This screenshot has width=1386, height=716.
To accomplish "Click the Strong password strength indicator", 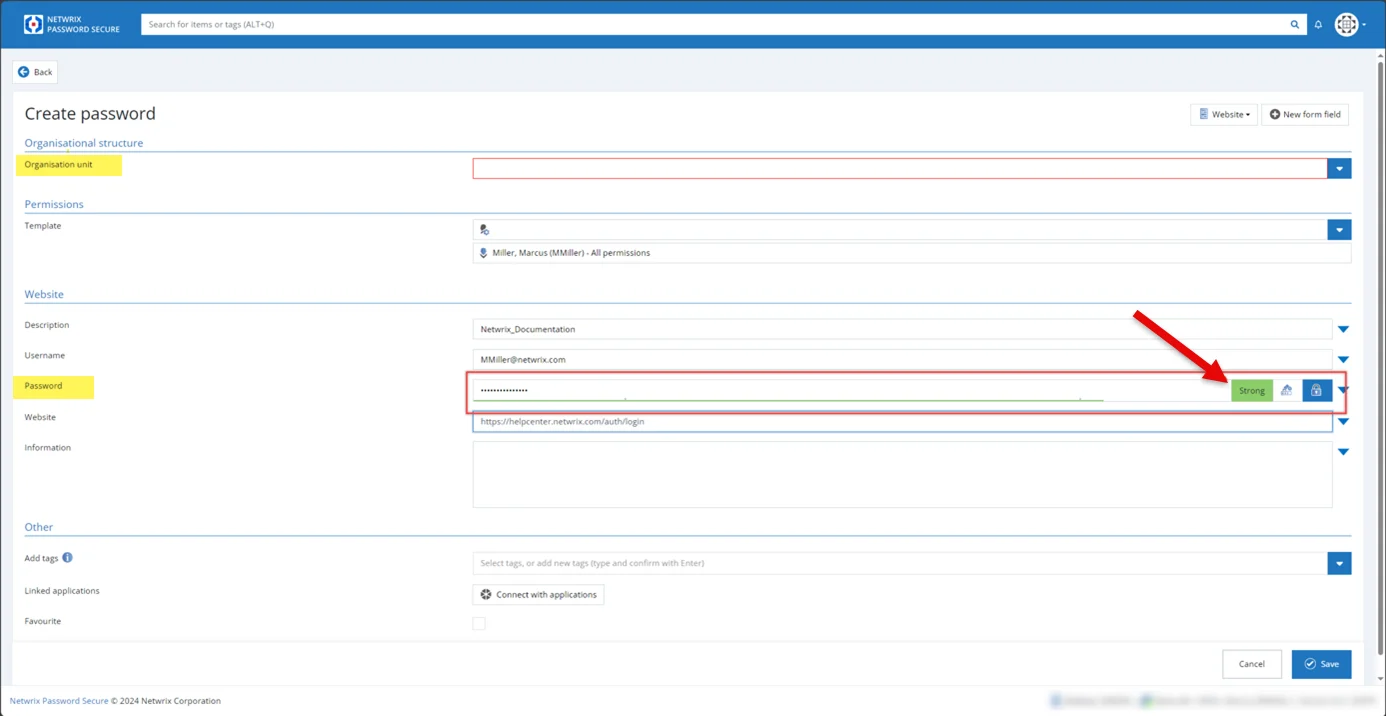I will pos(1252,390).
